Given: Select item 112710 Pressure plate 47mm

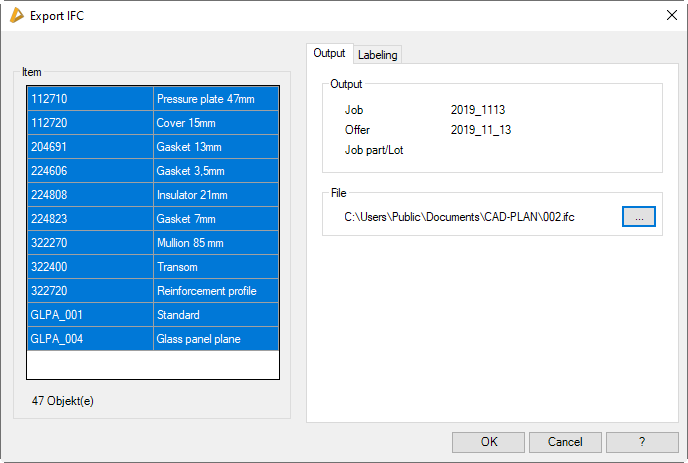Looking at the screenshot, I should (x=152, y=99).
